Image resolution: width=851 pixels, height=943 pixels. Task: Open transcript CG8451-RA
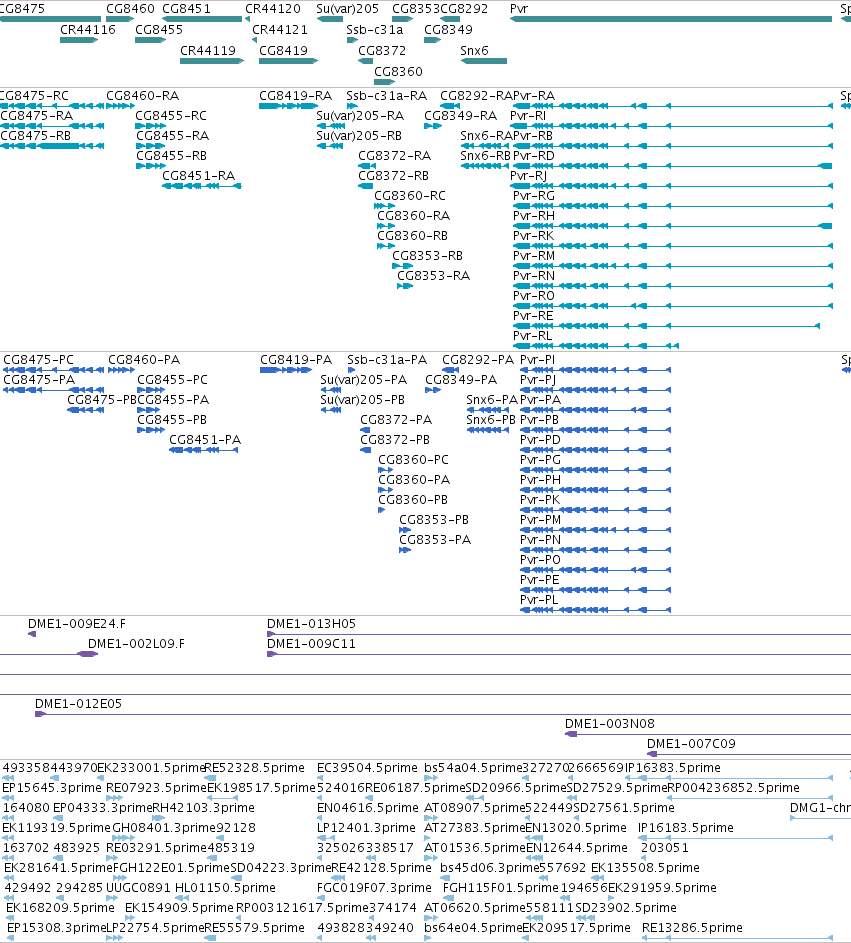(x=201, y=186)
